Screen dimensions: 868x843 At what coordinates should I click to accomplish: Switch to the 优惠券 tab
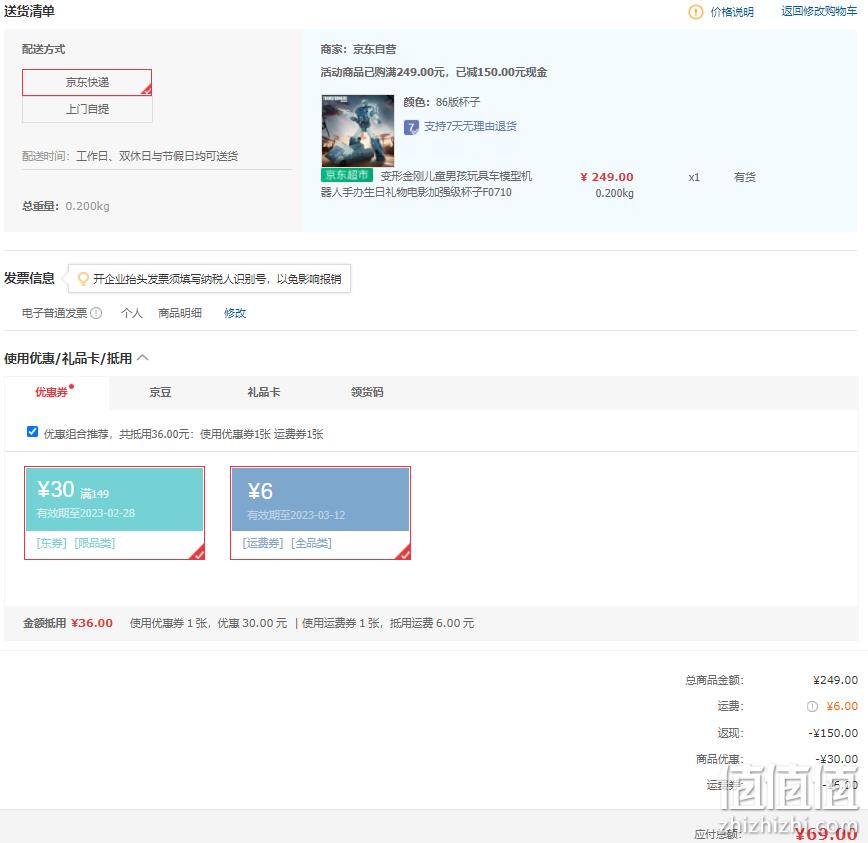pos(56,392)
